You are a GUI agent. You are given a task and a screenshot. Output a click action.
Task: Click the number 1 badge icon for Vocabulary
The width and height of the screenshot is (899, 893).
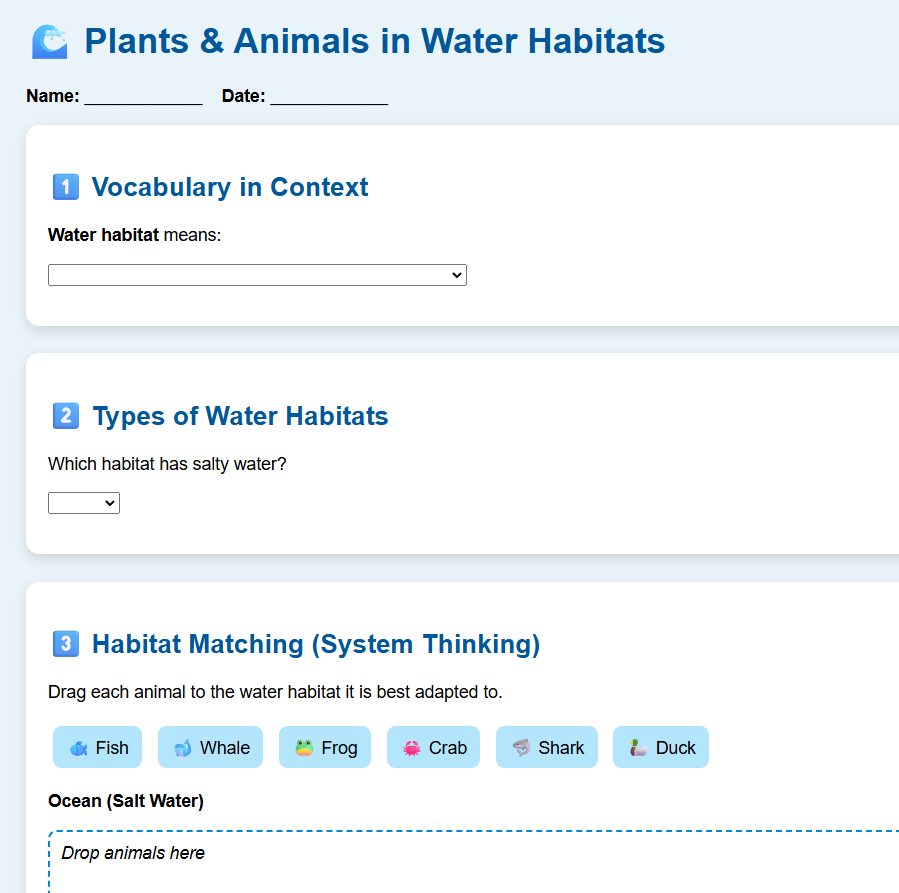(x=65, y=187)
